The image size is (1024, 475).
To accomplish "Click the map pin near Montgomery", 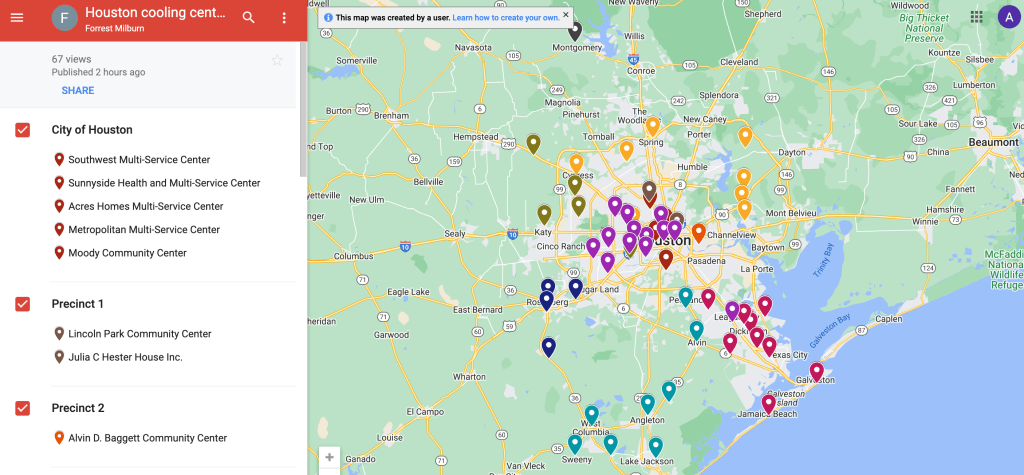I will 575,30.
